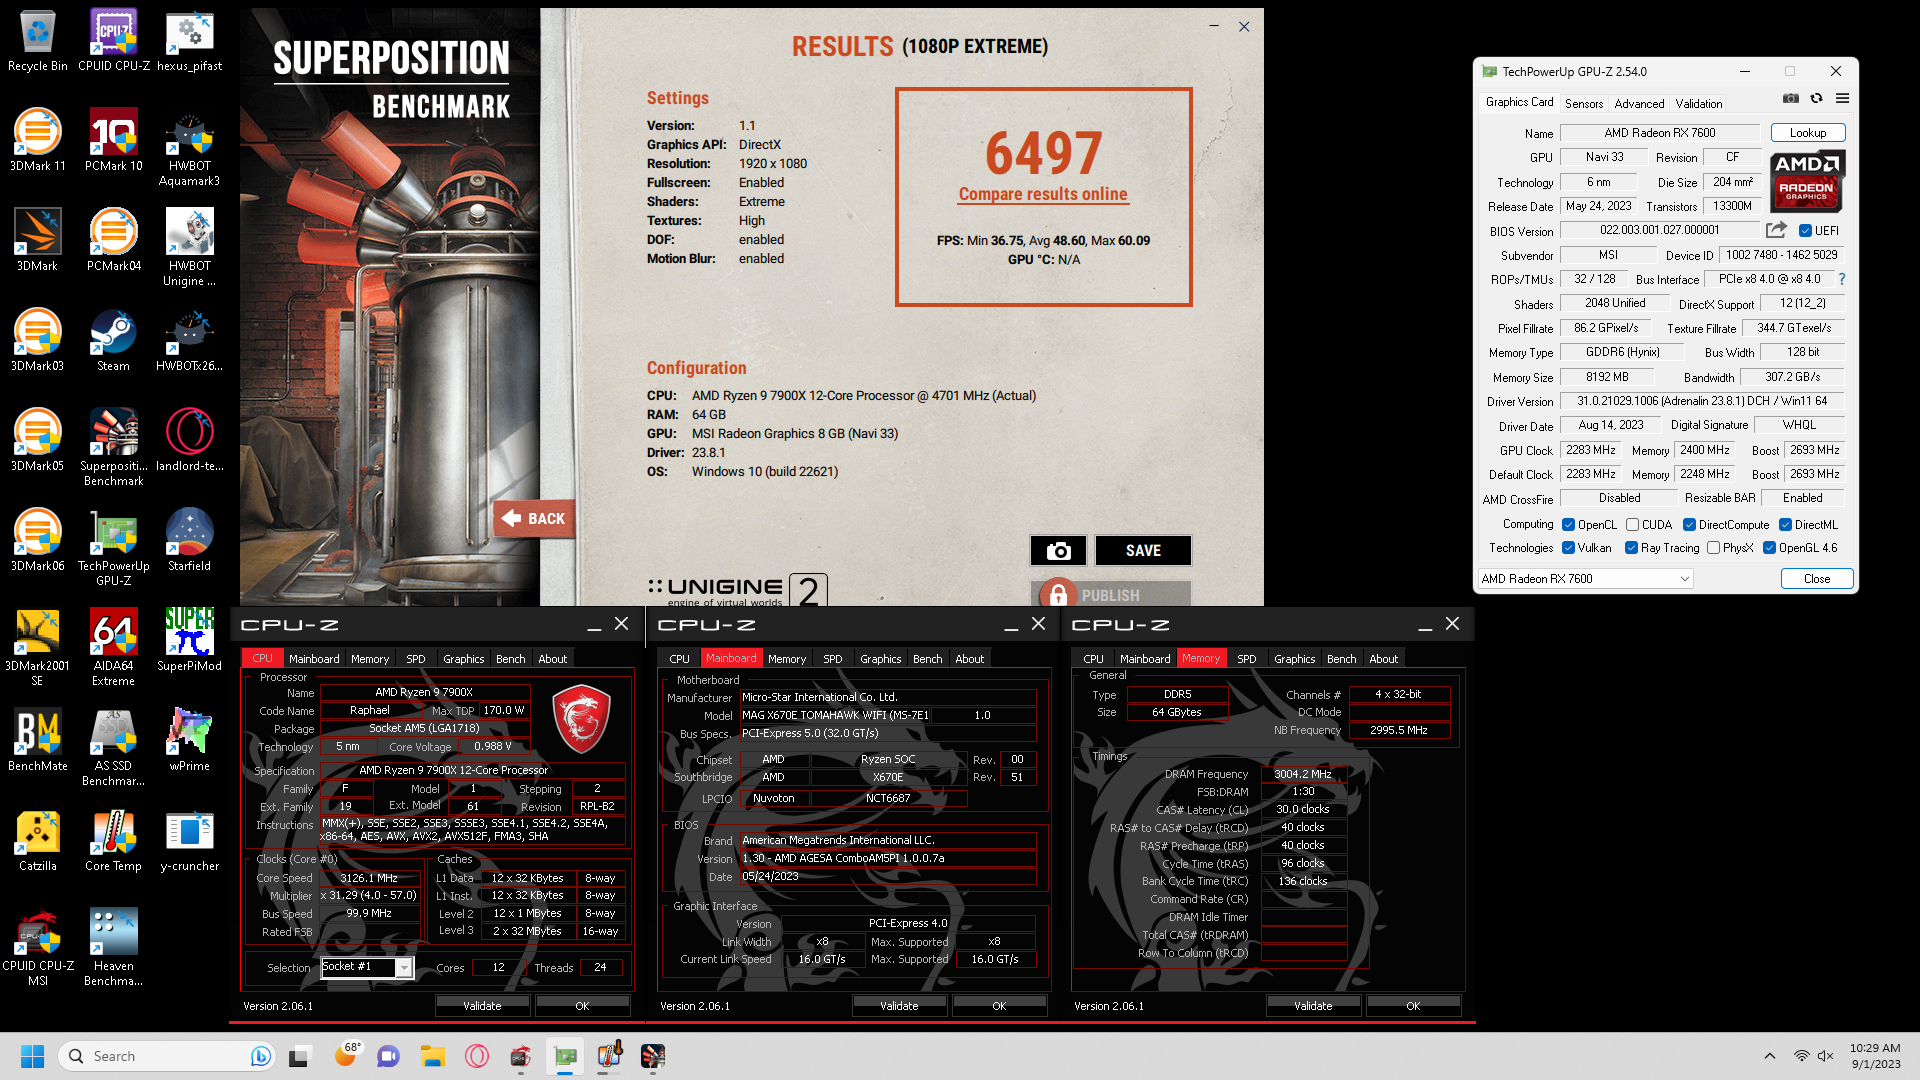This screenshot has height=1080, width=1920.
Task: Open Starfield desktop shortcut
Action: [x=189, y=541]
